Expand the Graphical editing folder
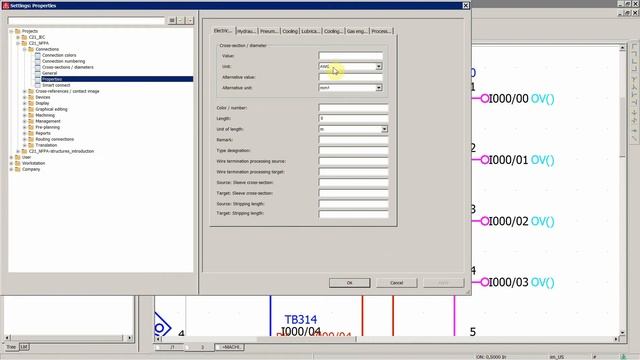The height and width of the screenshot is (360, 640). point(24,109)
